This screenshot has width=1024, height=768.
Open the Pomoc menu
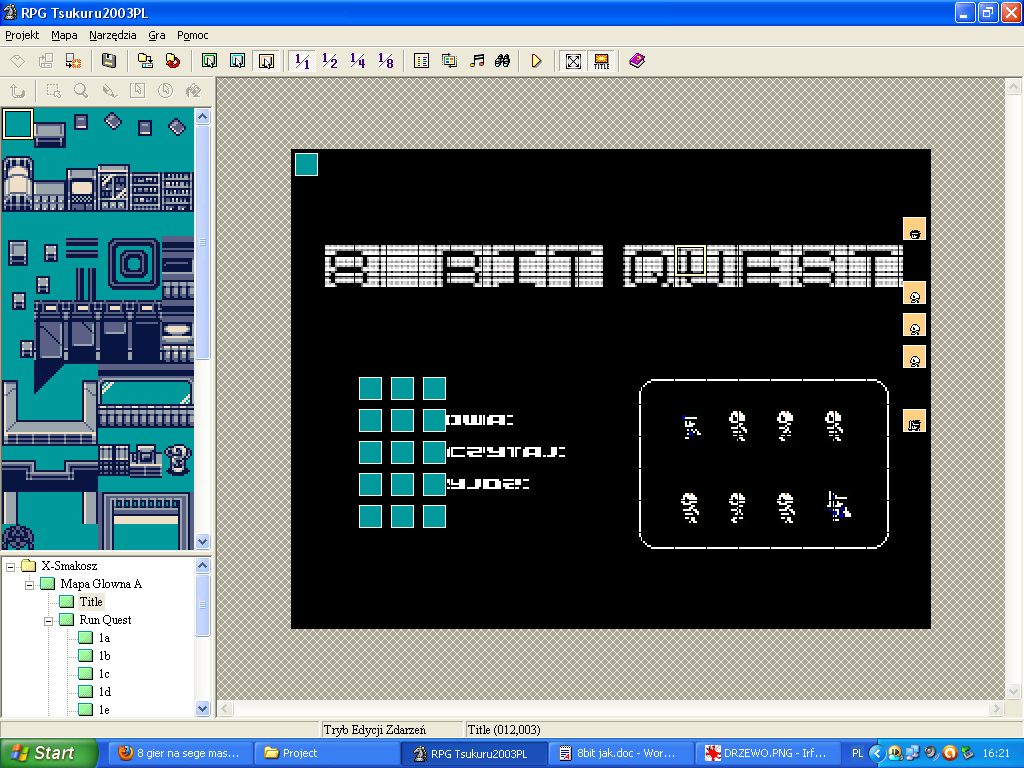point(193,35)
